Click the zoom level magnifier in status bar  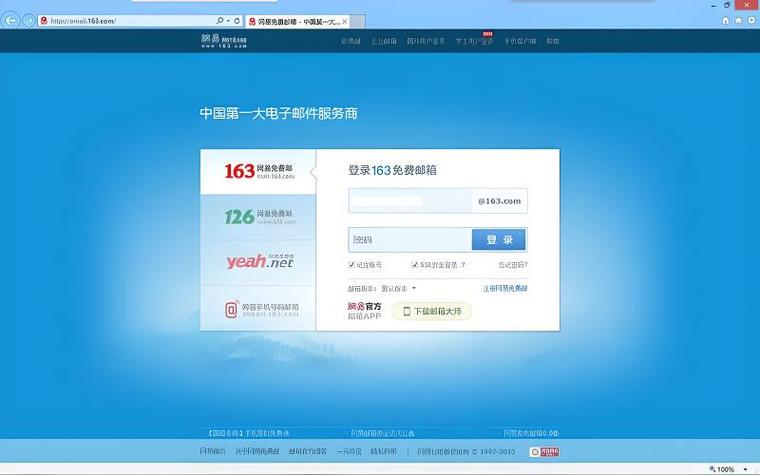712,469
